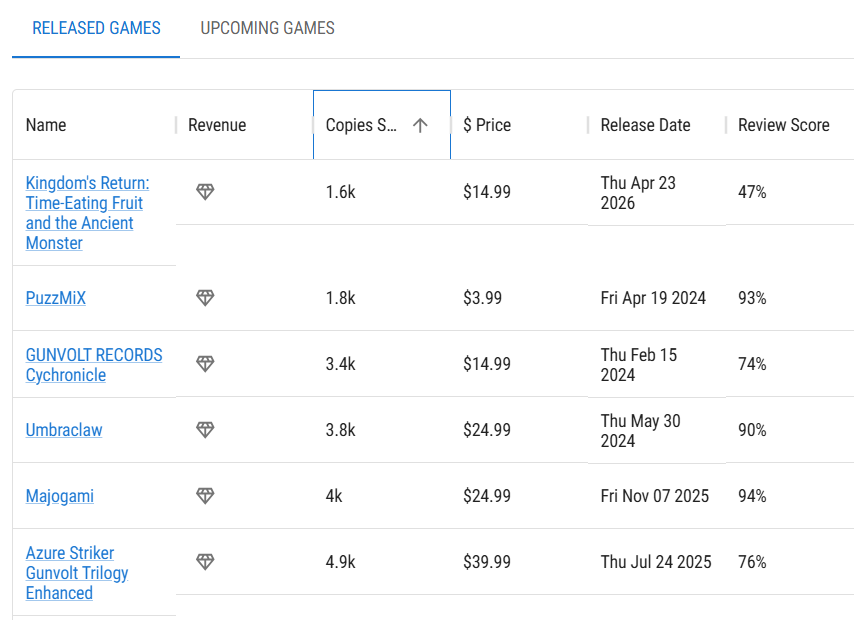Viewport: 854px width, 620px height.
Task: Open the GUNVOLT RECORDS Cychronicle link
Action: point(94,365)
